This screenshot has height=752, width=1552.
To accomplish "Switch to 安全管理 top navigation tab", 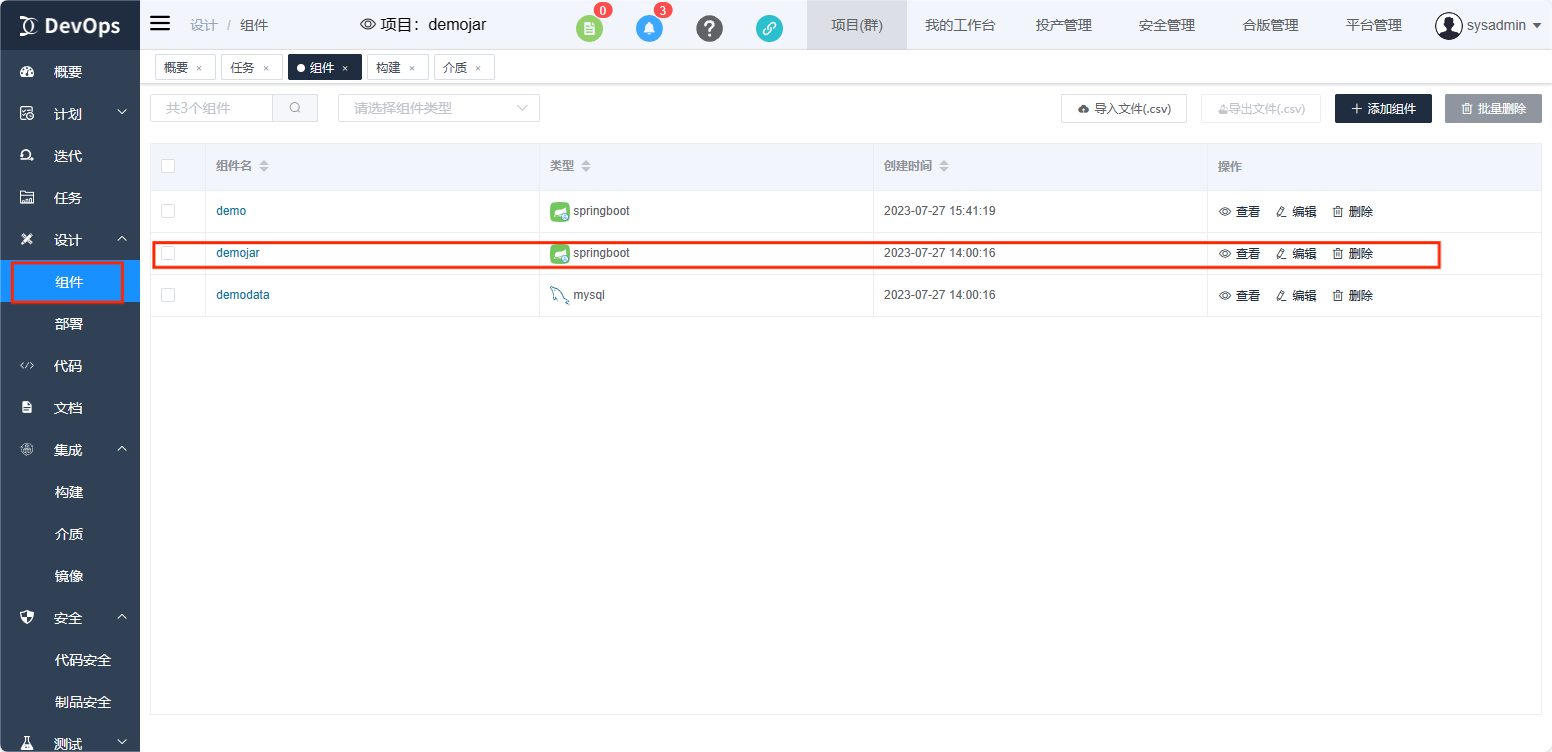I will pyautogui.click(x=1167, y=25).
